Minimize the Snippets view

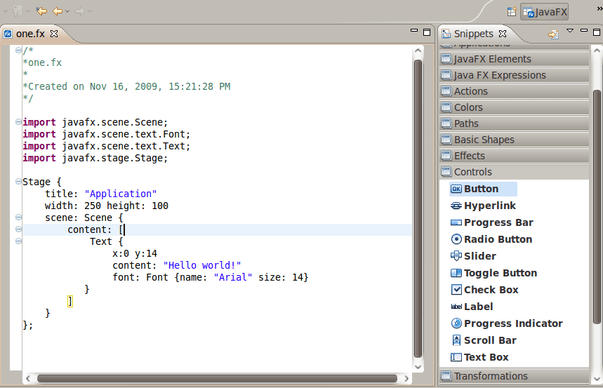584,30
